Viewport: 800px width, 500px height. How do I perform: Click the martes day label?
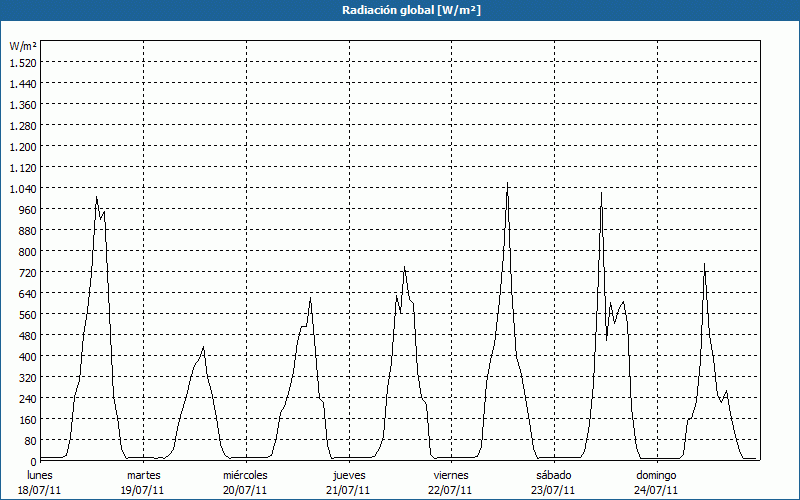click(x=143, y=475)
